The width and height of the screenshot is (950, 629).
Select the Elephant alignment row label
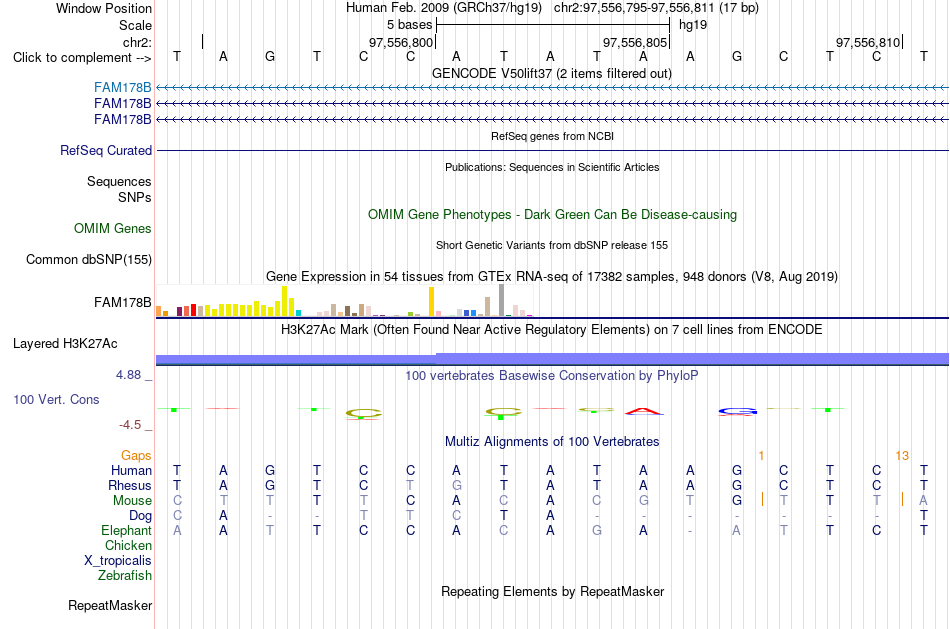click(x=126, y=531)
